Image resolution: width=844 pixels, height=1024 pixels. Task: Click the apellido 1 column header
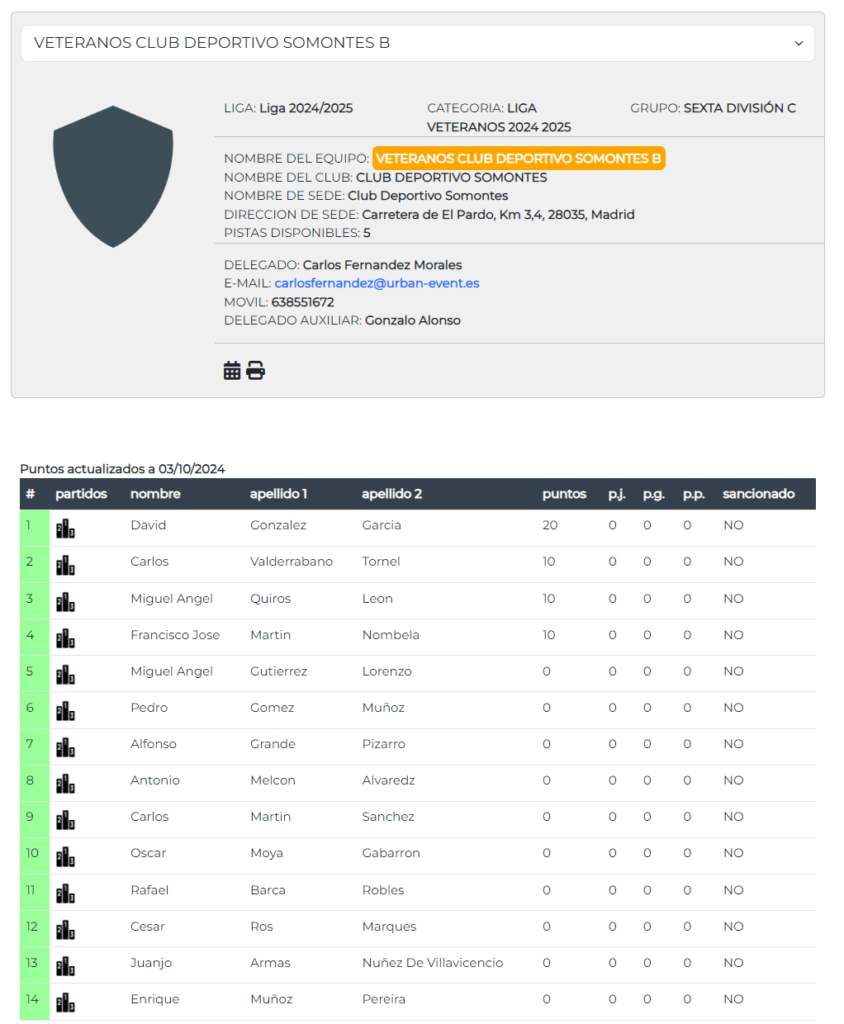(x=278, y=494)
